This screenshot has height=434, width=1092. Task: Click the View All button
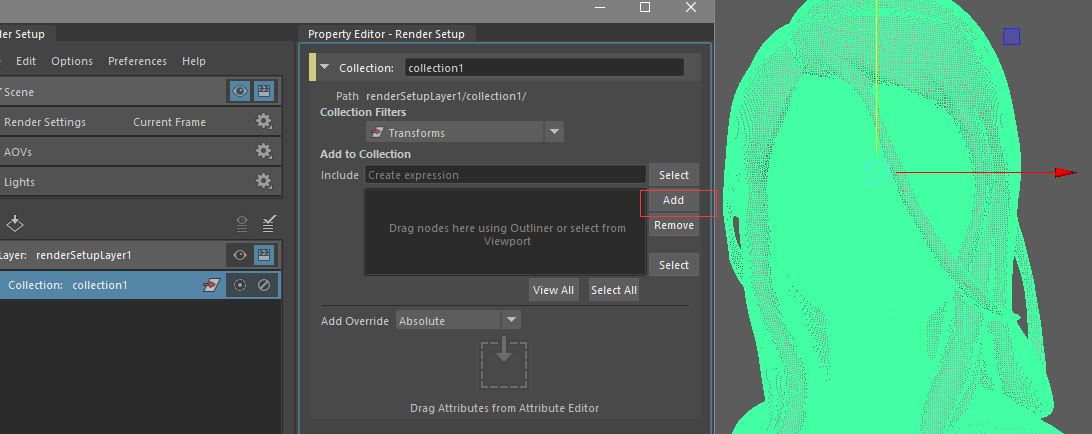553,290
